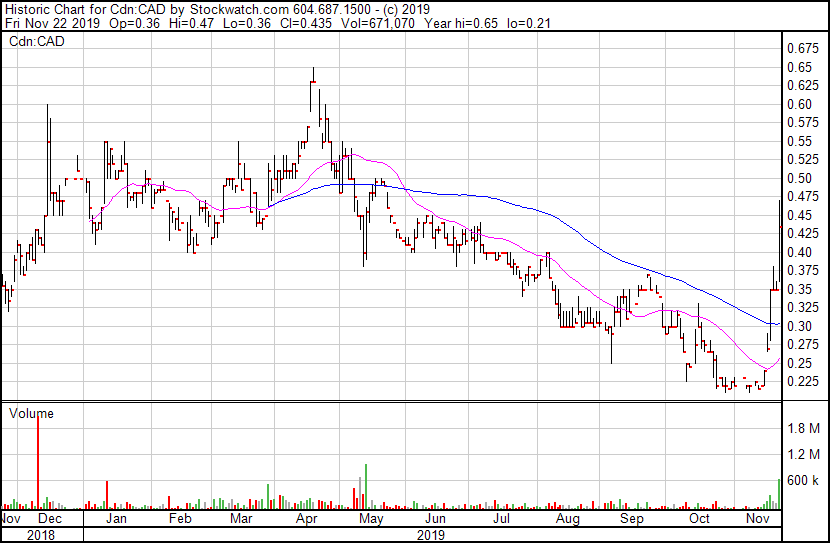This screenshot has width=830, height=543.
Task: Click the 0.55 price axis label
Action: click(x=799, y=141)
